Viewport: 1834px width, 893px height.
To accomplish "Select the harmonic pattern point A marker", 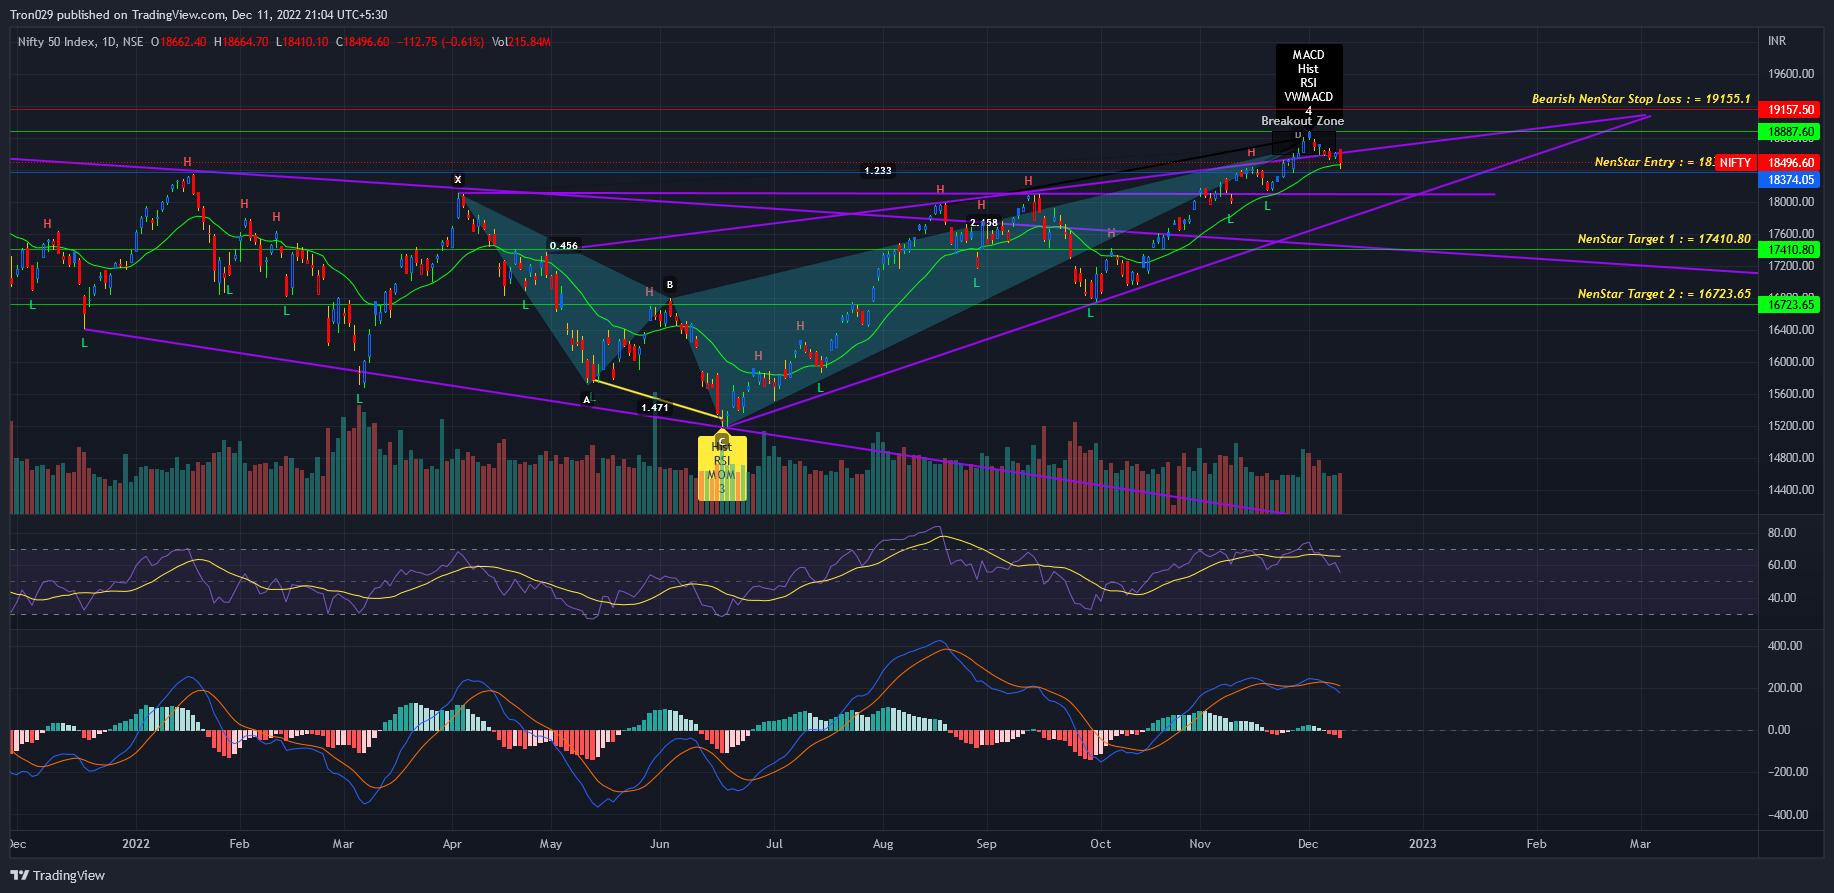I will point(587,400).
